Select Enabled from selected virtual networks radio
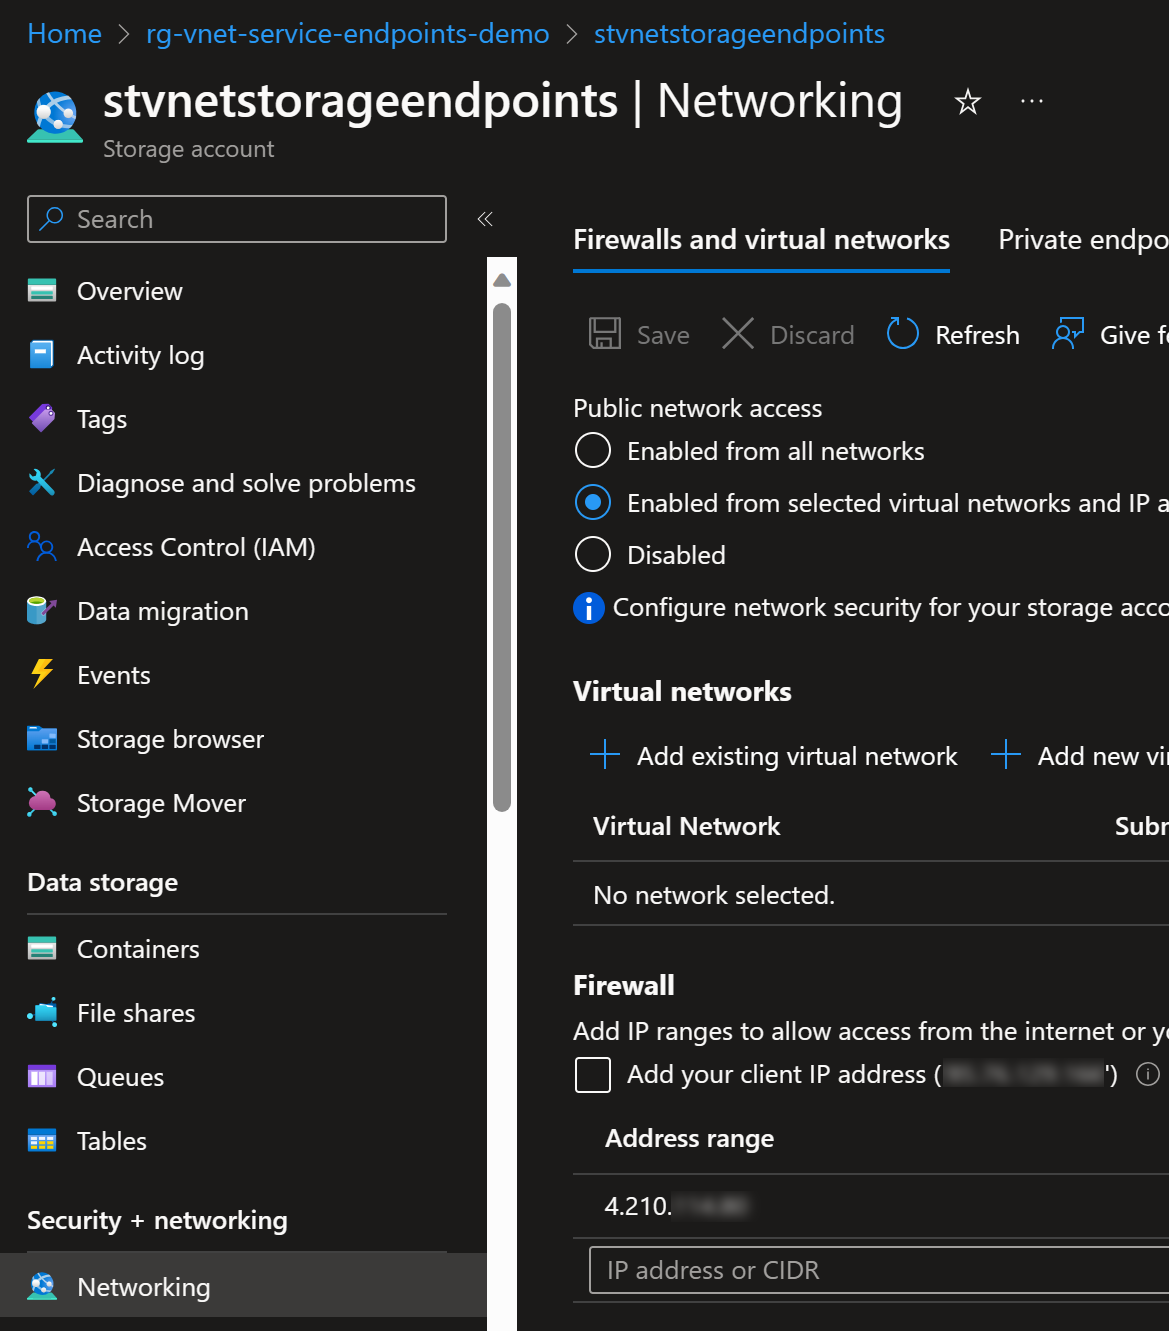Image resolution: width=1169 pixels, height=1331 pixels. click(x=593, y=502)
